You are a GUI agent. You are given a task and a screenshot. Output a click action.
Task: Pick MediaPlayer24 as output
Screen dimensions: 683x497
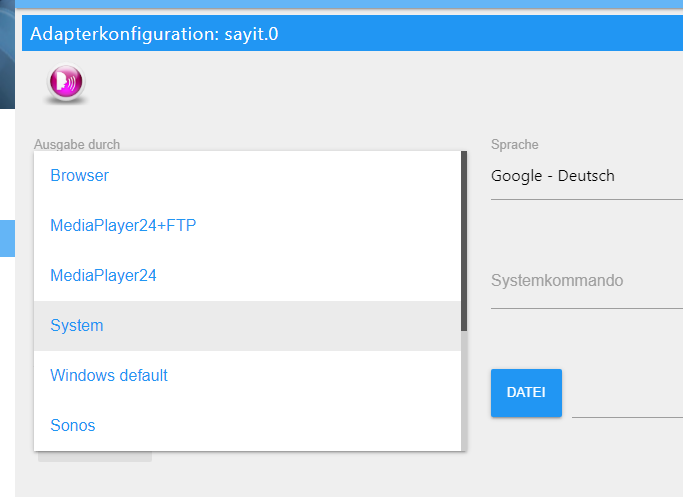(103, 276)
